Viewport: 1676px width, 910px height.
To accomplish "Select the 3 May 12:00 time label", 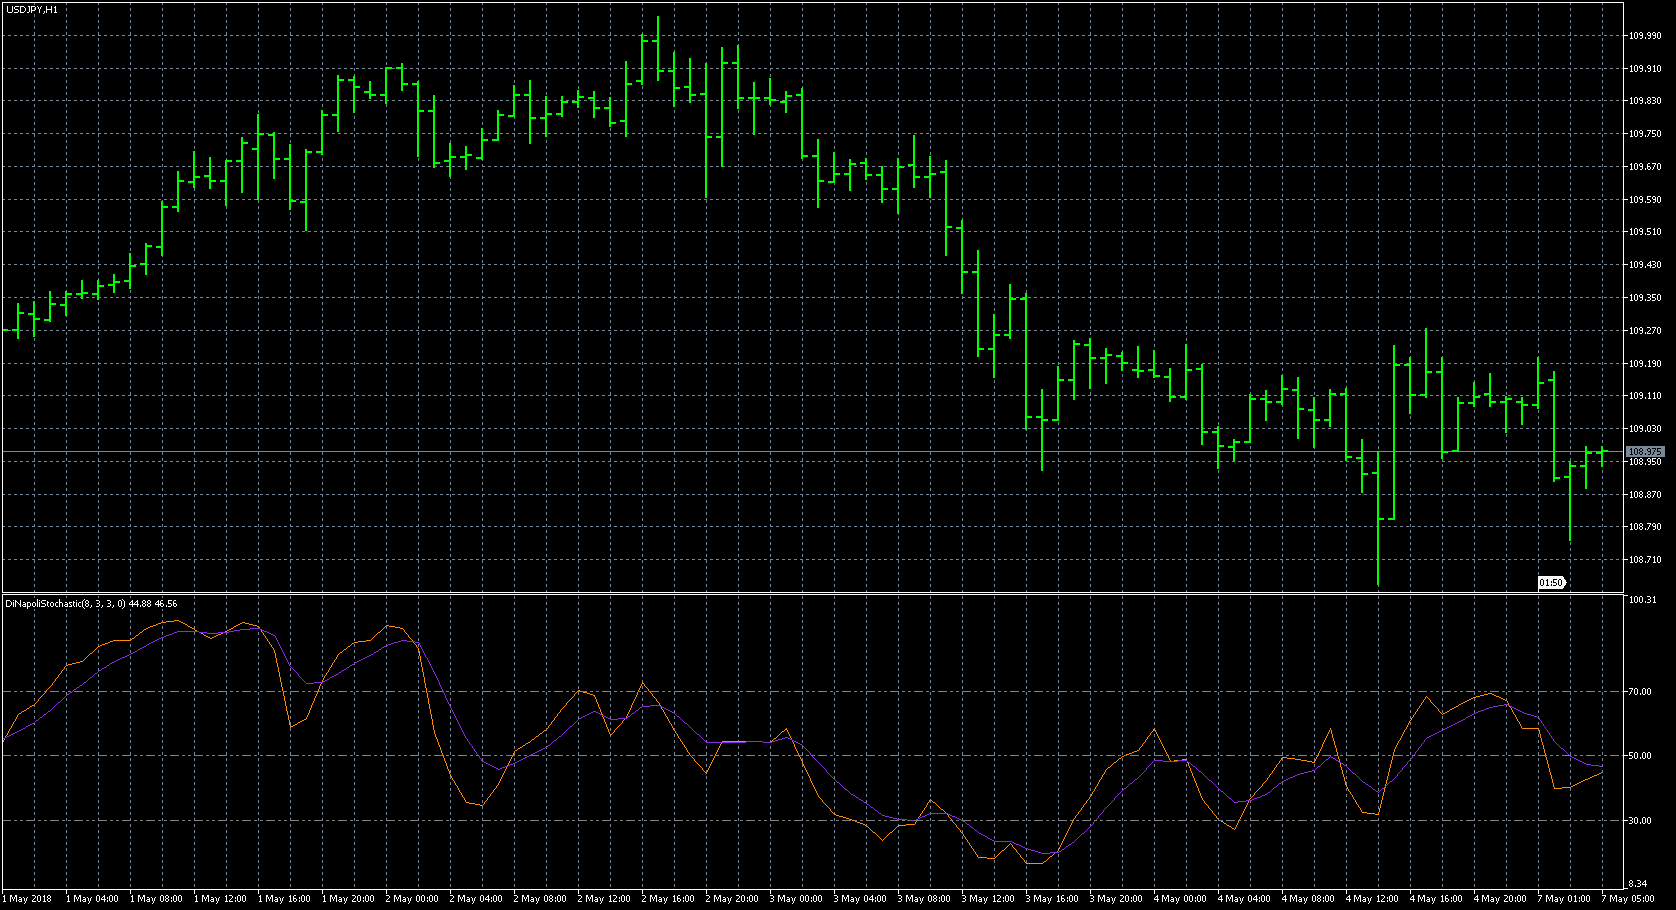I will click(x=988, y=899).
